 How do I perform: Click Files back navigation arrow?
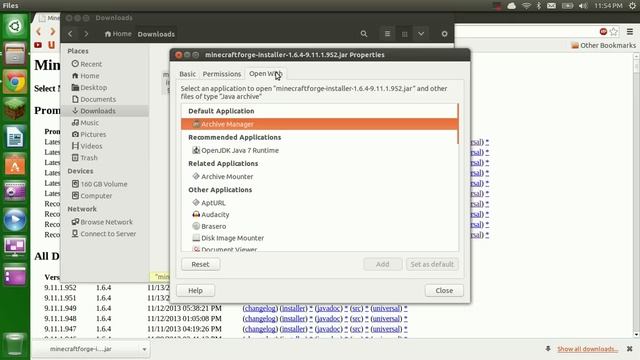point(71,34)
